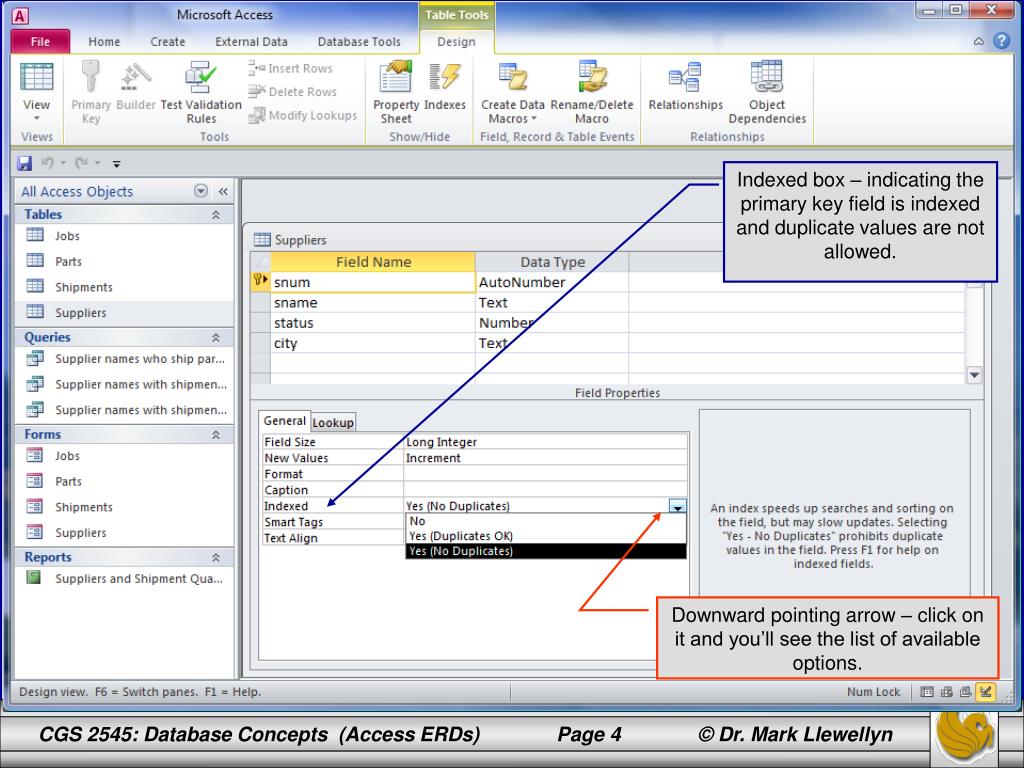Switch to the Home ribbon tab

104,42
